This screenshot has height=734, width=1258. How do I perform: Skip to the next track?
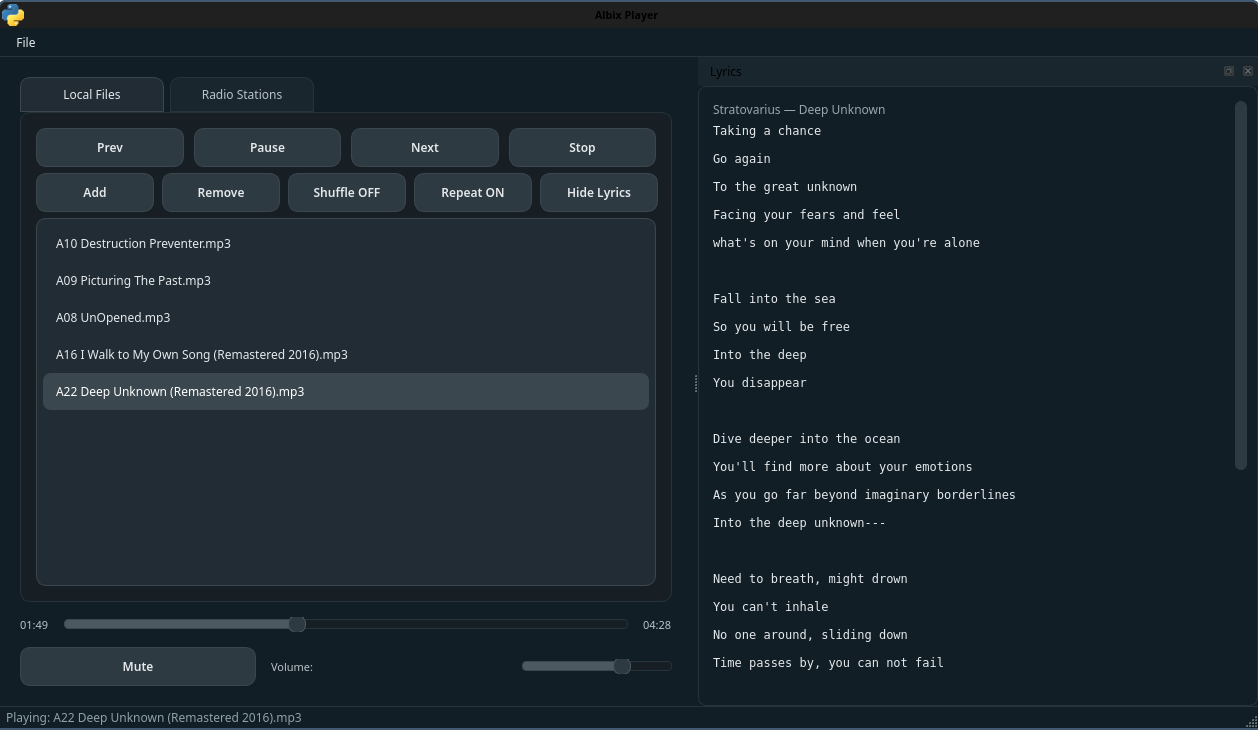click(424, 147)
